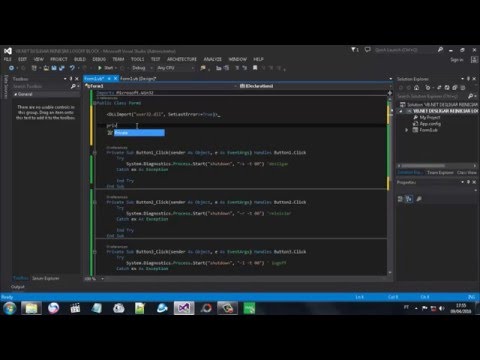Screen dimensions: 480x360
Task: Open the Any CPU platform dropdown
Action: click(x=175, y=68)
